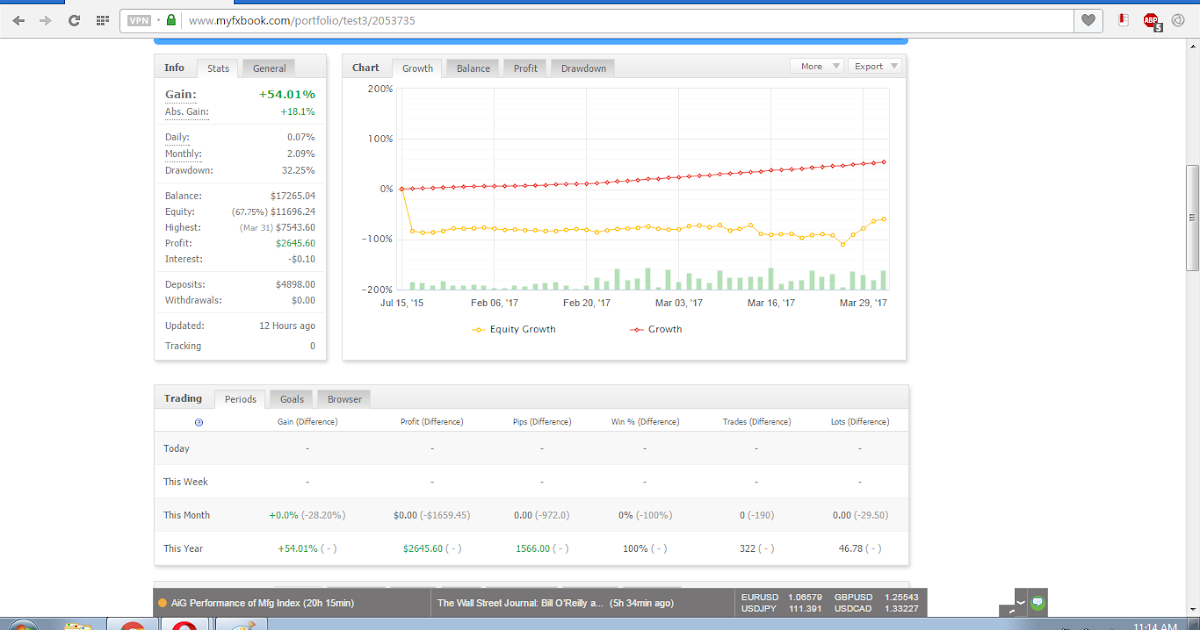Open the Adblock Plus extension icon
1200x630 pixels.
pyautogui.click(x=1150, y=19)
